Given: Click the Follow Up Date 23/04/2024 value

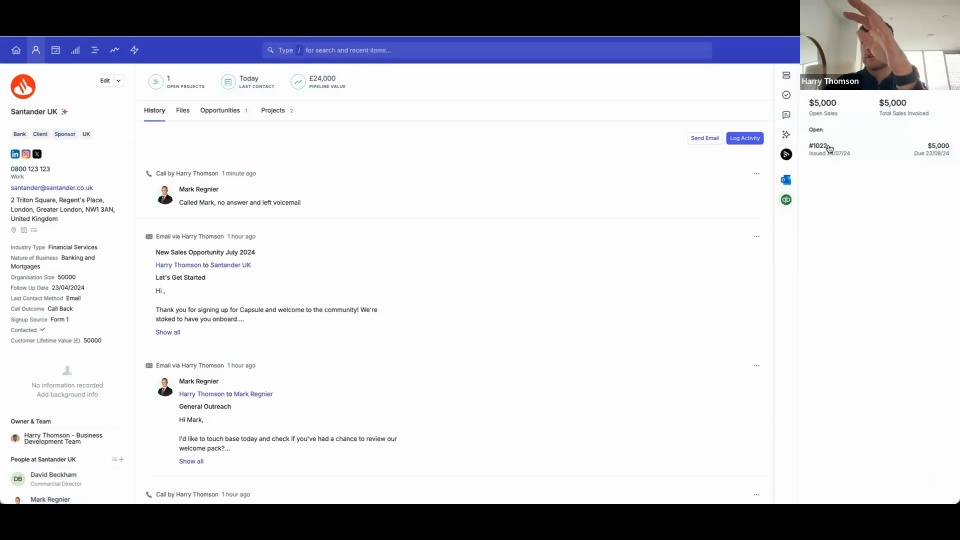Looking at the screenshot, I should 68,288.
